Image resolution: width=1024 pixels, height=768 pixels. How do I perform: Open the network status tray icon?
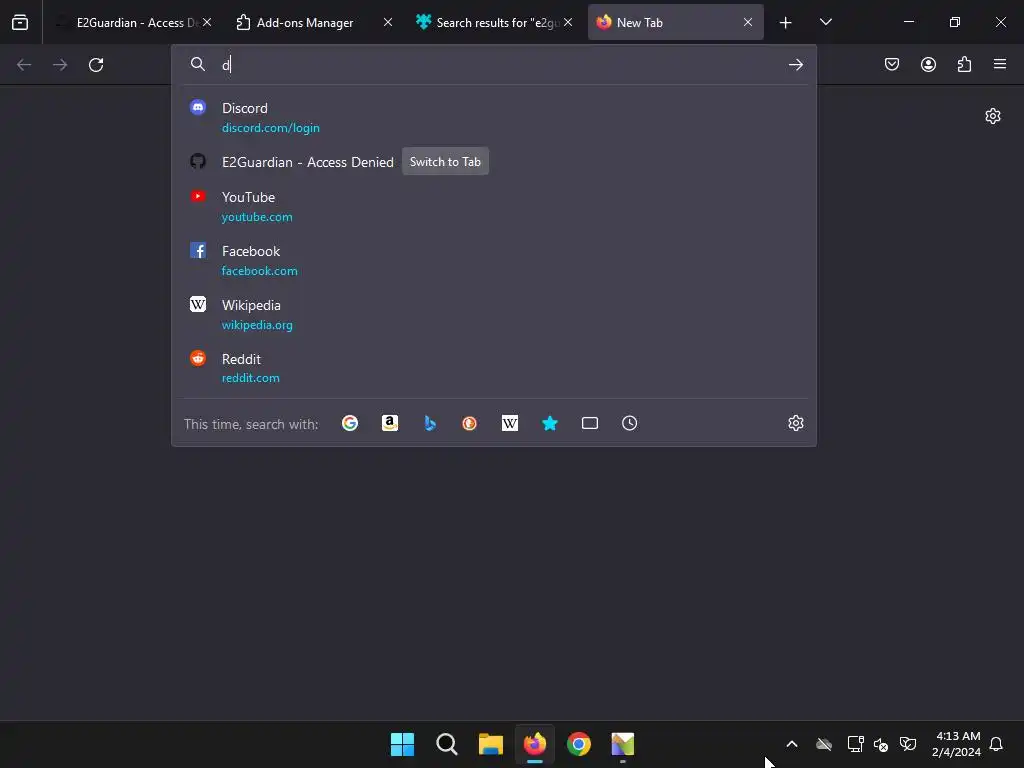856,744
